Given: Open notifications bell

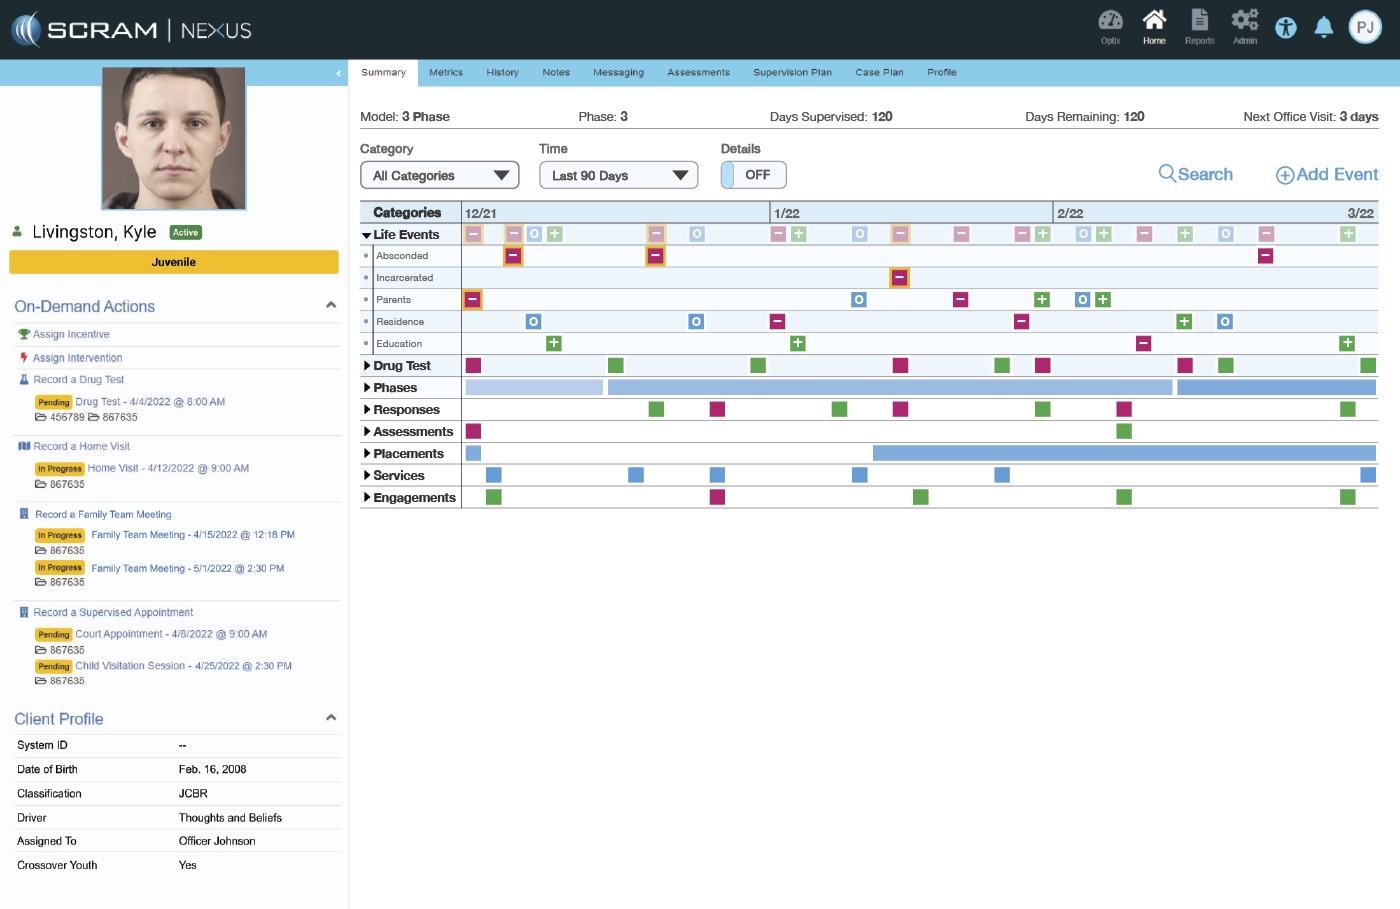Looking at the screenshot, I should pos(1323,28).
